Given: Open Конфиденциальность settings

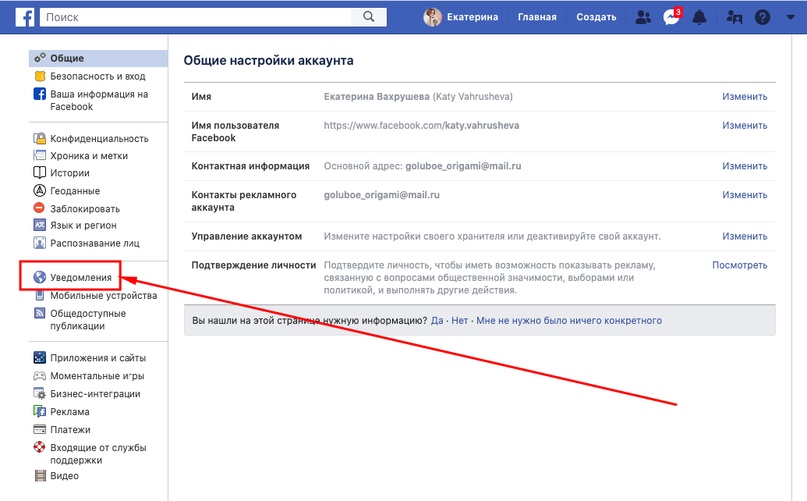Looking at the screenshot, I should 99,139.
